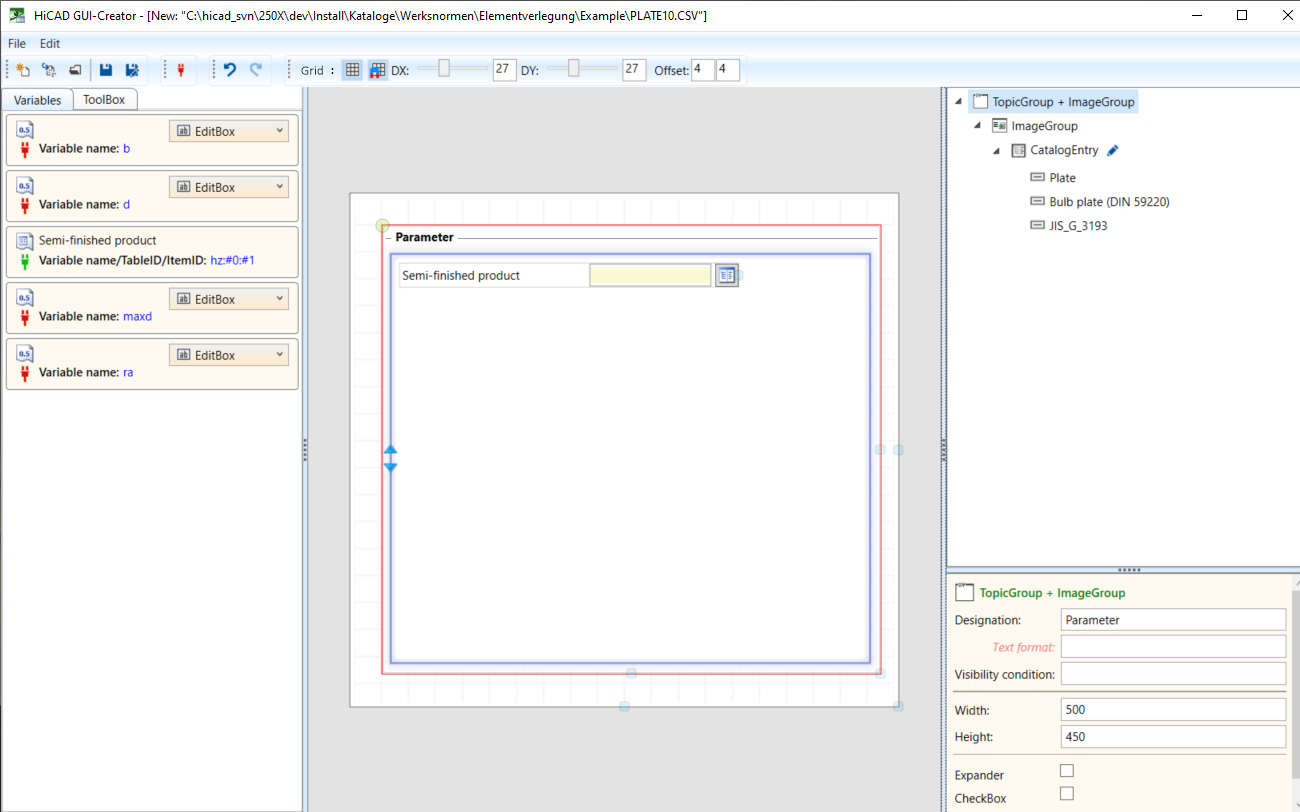Click the Undo arrow in toolbar

click(230, 70)
